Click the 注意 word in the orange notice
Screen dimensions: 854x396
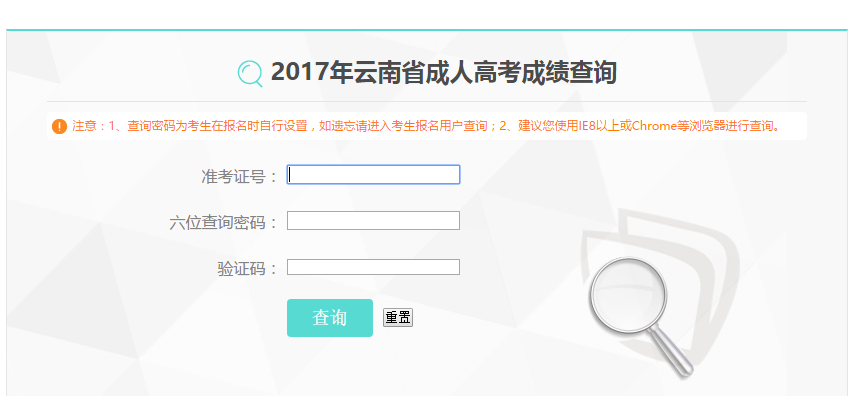tap(83, 126)
